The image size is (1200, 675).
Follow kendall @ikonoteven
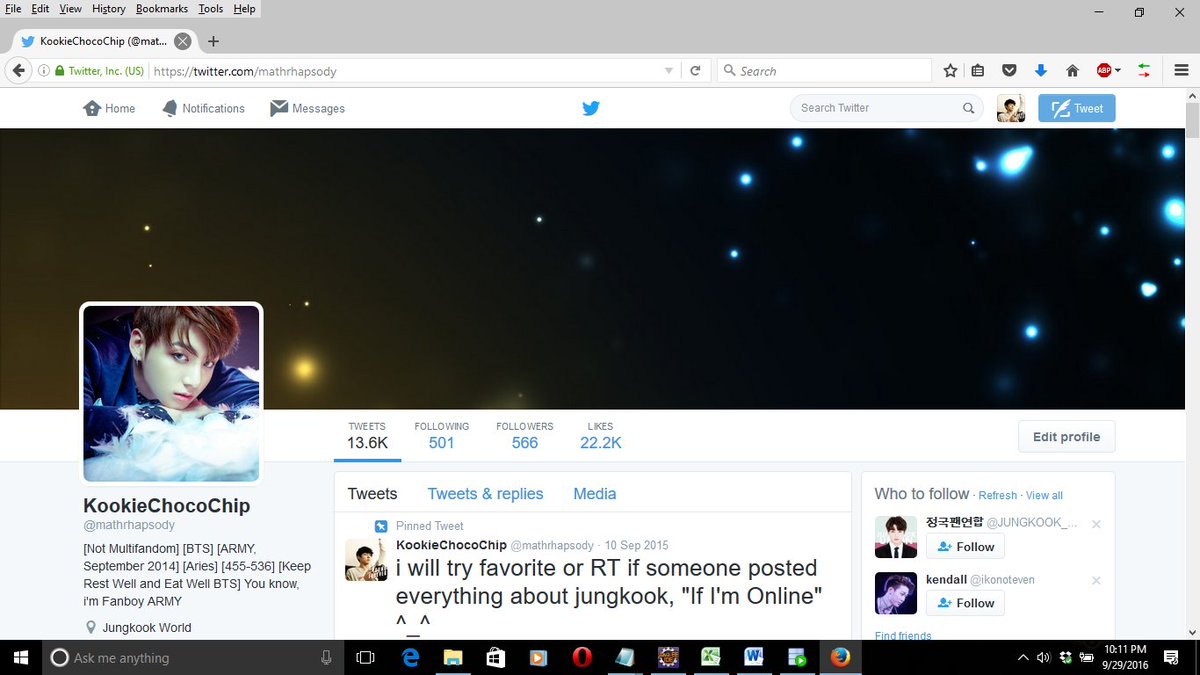pos(965,603)
